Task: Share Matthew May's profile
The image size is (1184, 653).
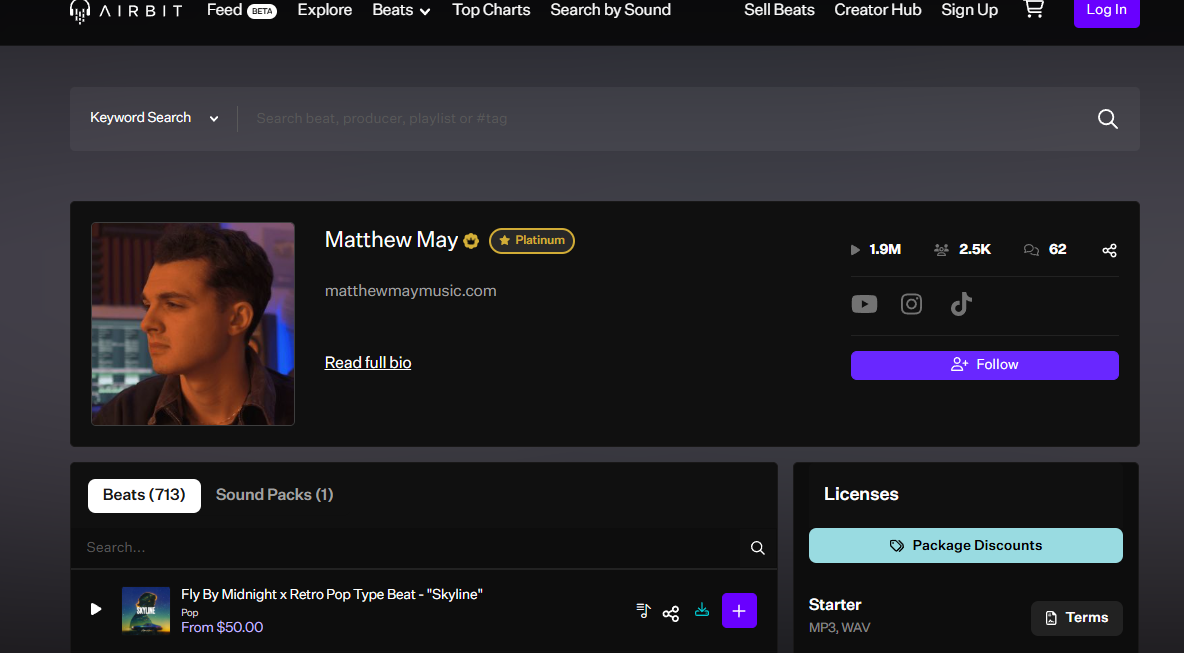Action: tap(1108, 250)
